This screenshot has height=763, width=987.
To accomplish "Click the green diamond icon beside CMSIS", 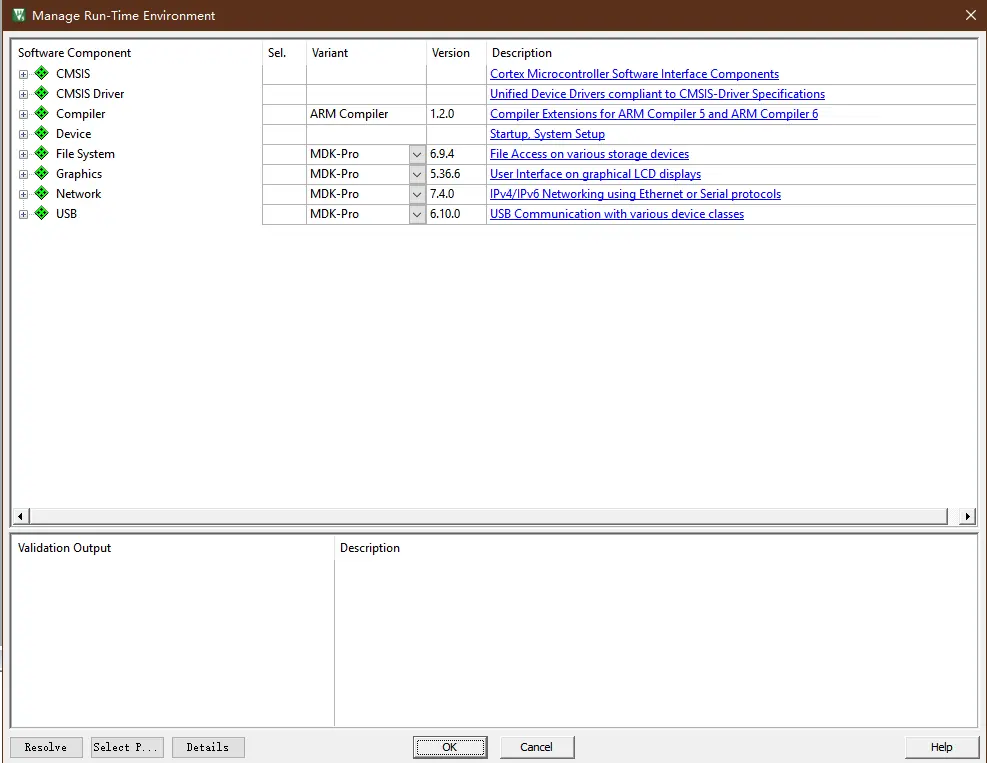I will pyautogui.click(x=41, y=74).
